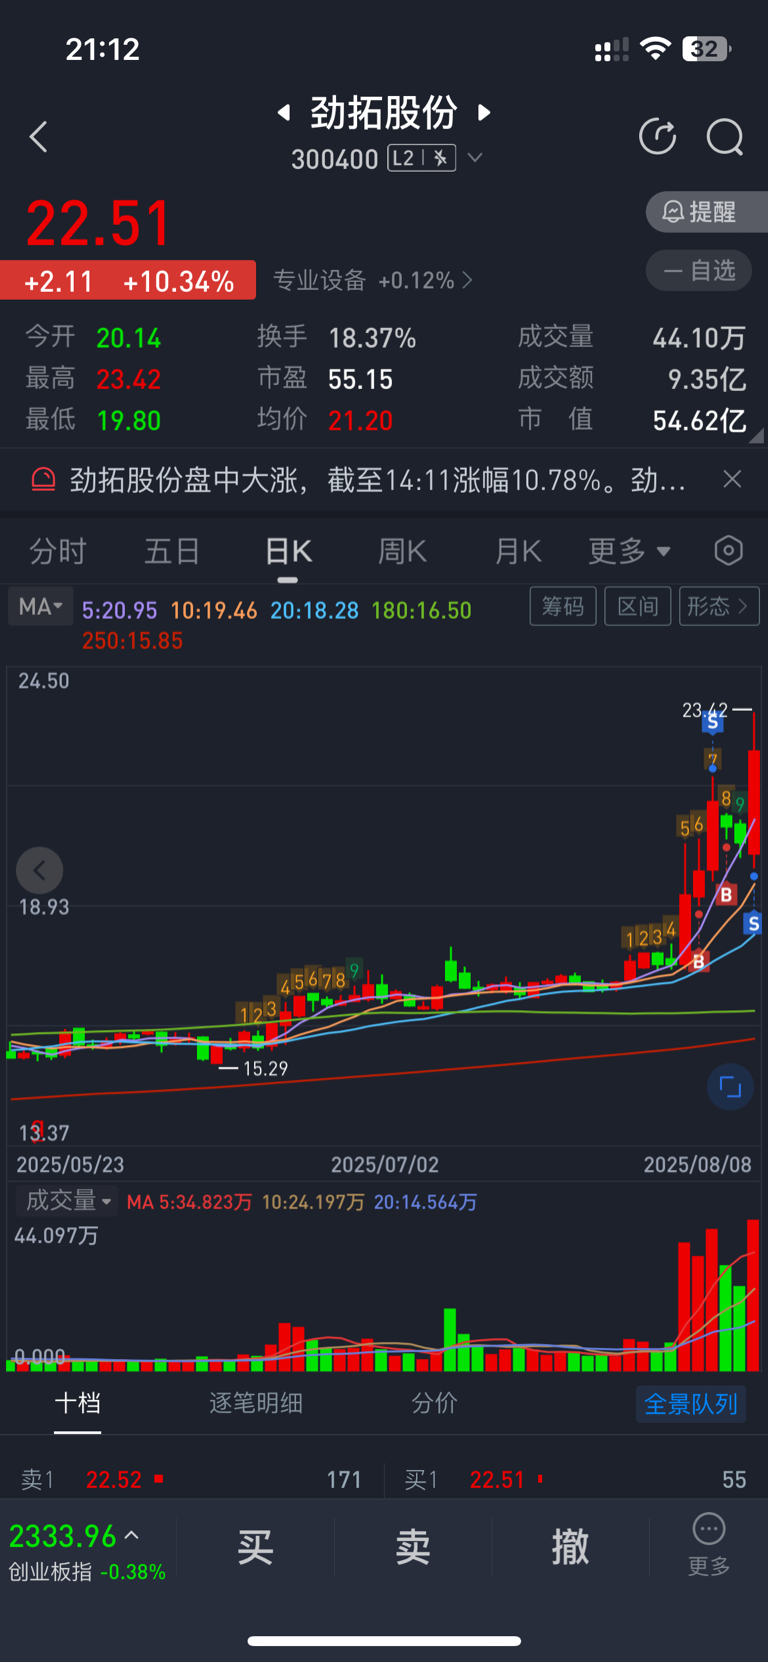Screen dimensions: 768x1663
Task: Tap the 15.29 low price label
Action: click(265, 1069)
